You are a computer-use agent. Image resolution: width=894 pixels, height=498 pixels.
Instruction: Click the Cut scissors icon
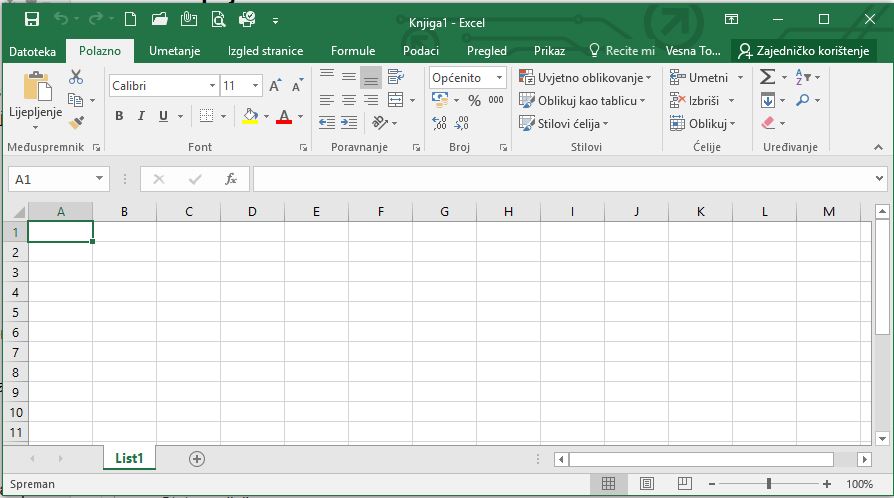(x=76, y=77)
